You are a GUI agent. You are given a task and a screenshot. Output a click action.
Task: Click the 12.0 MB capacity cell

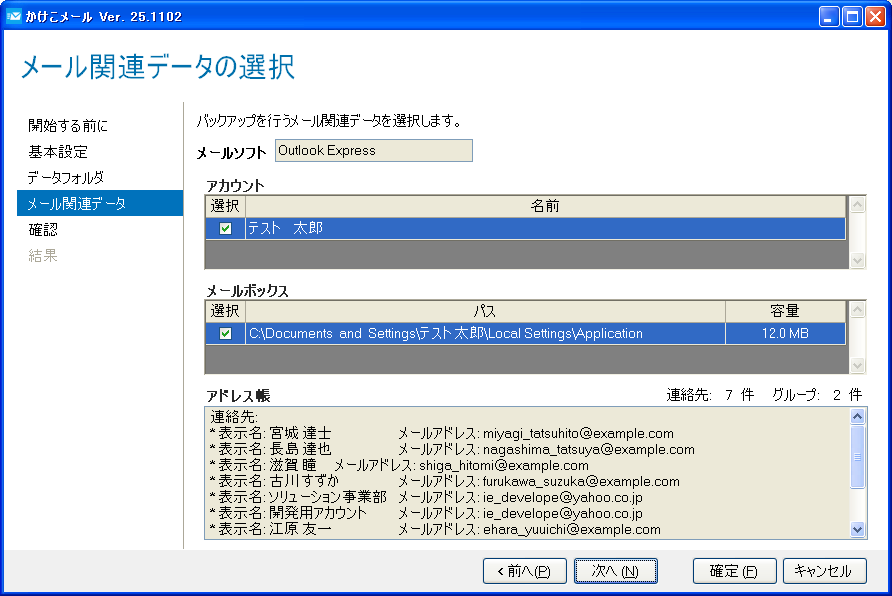[x=785, y=333]
